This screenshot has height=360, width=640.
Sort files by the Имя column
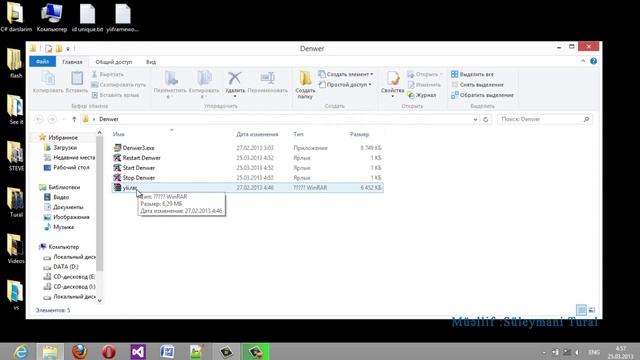(119, 134)
